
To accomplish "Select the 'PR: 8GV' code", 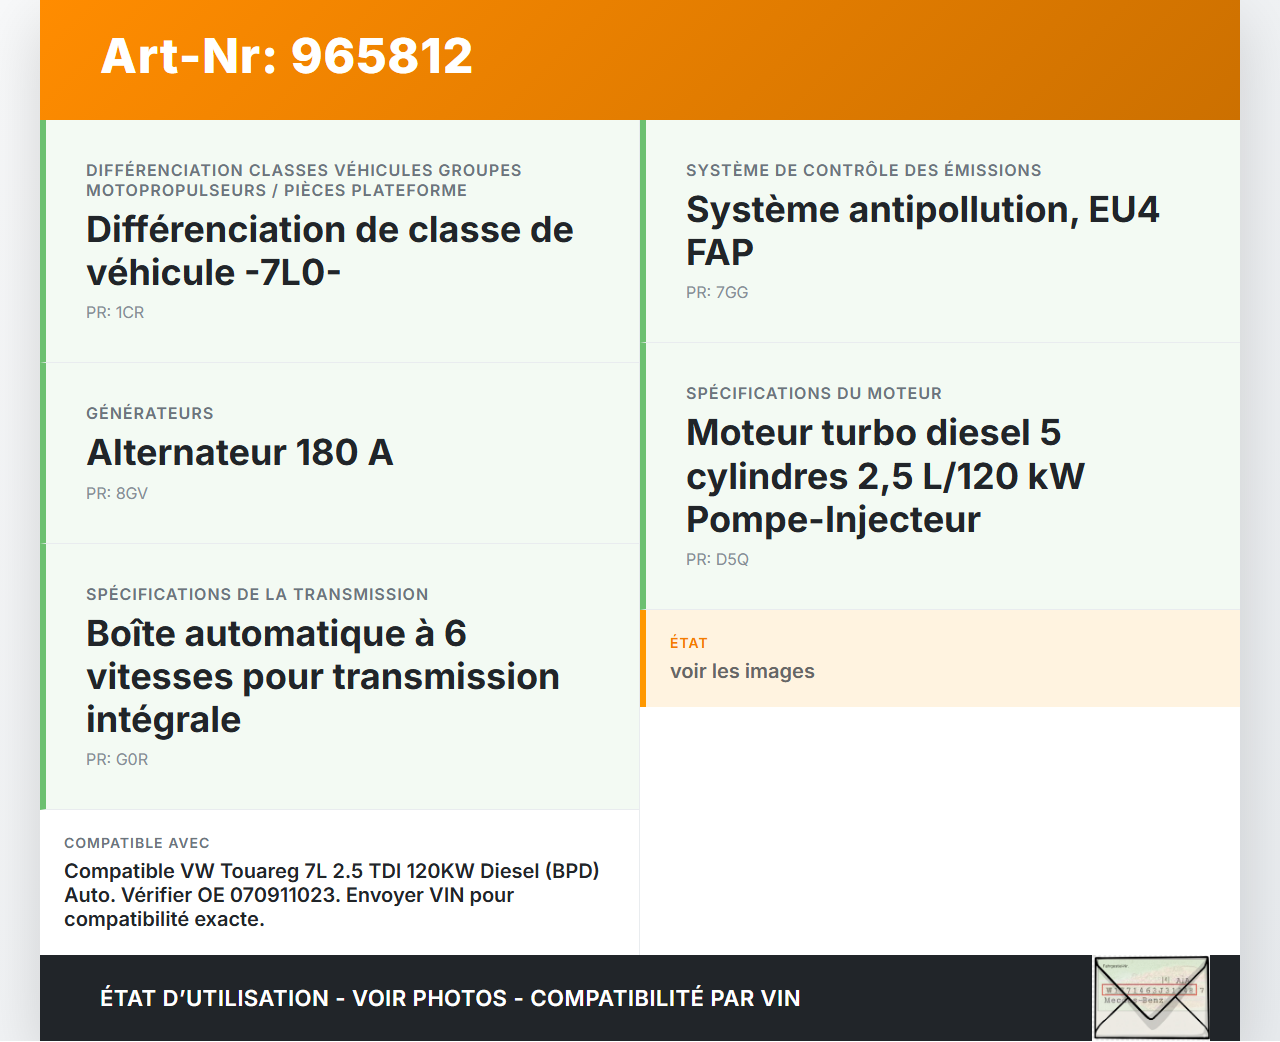I will point(117,493).
